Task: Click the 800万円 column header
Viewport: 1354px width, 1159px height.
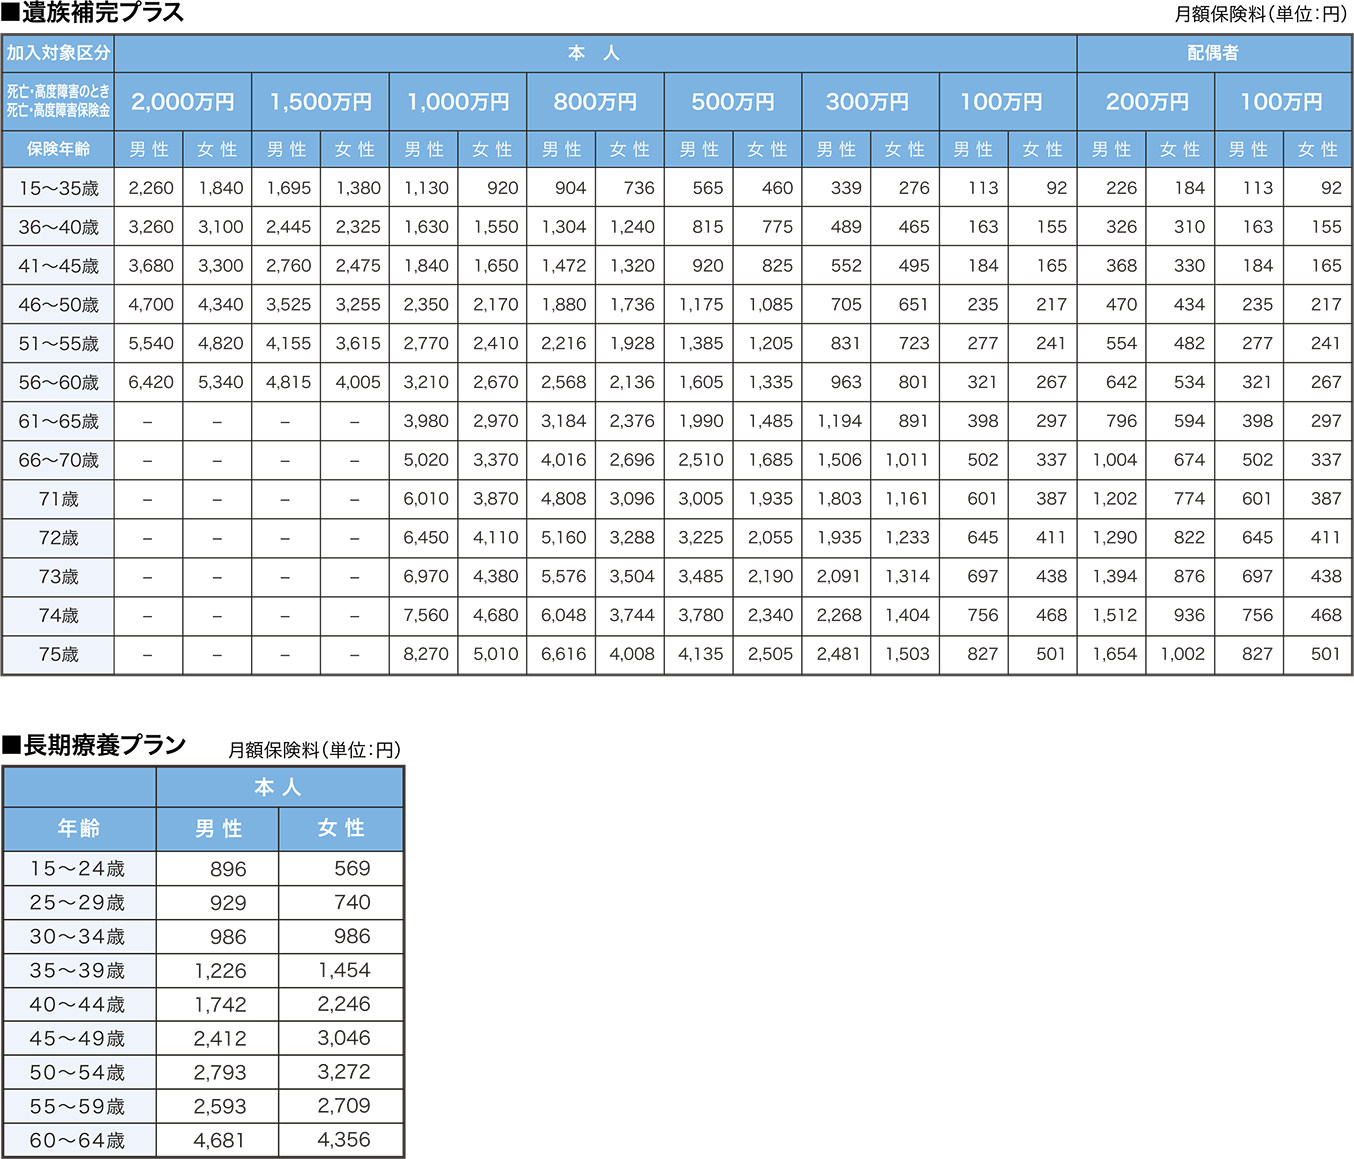Action: point(595,102)
